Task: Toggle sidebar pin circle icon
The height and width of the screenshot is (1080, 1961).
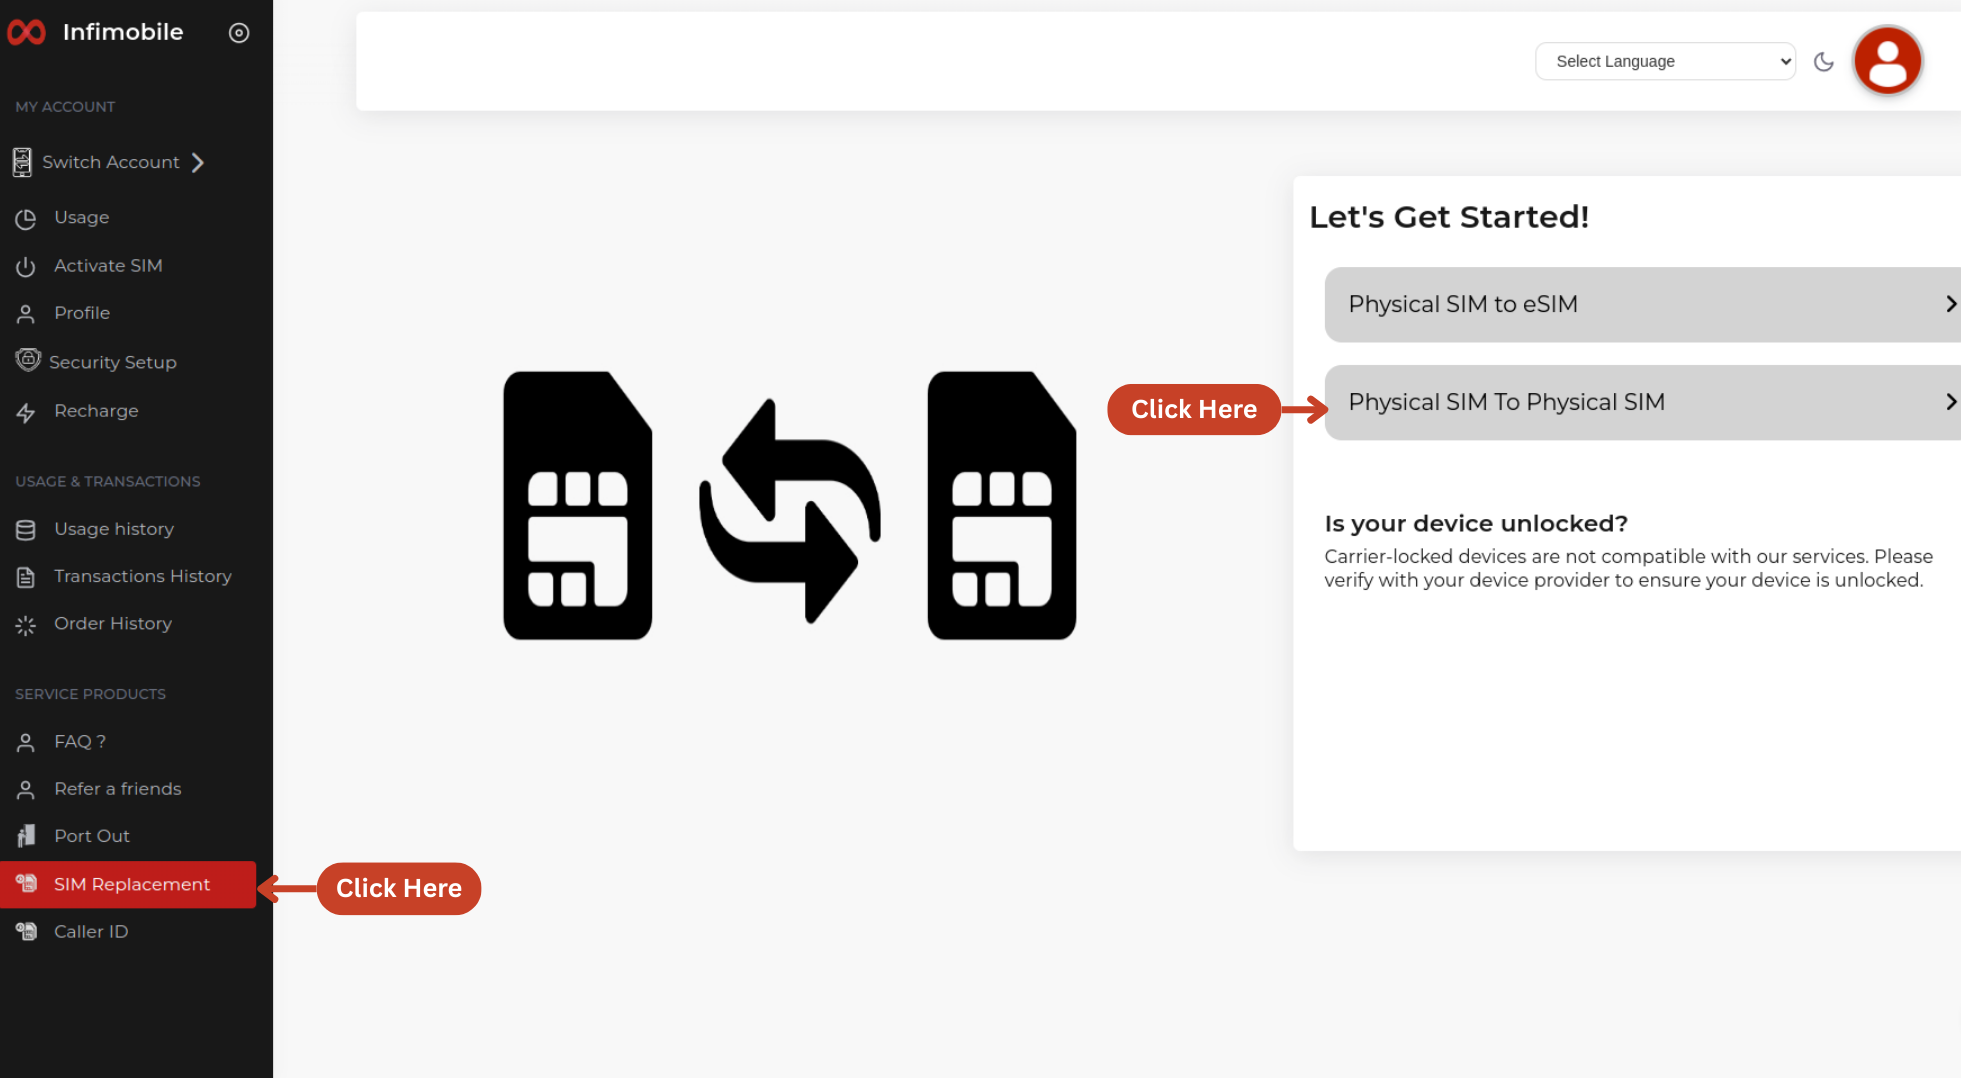Action: pyautogui.click(x=238, y=33)
